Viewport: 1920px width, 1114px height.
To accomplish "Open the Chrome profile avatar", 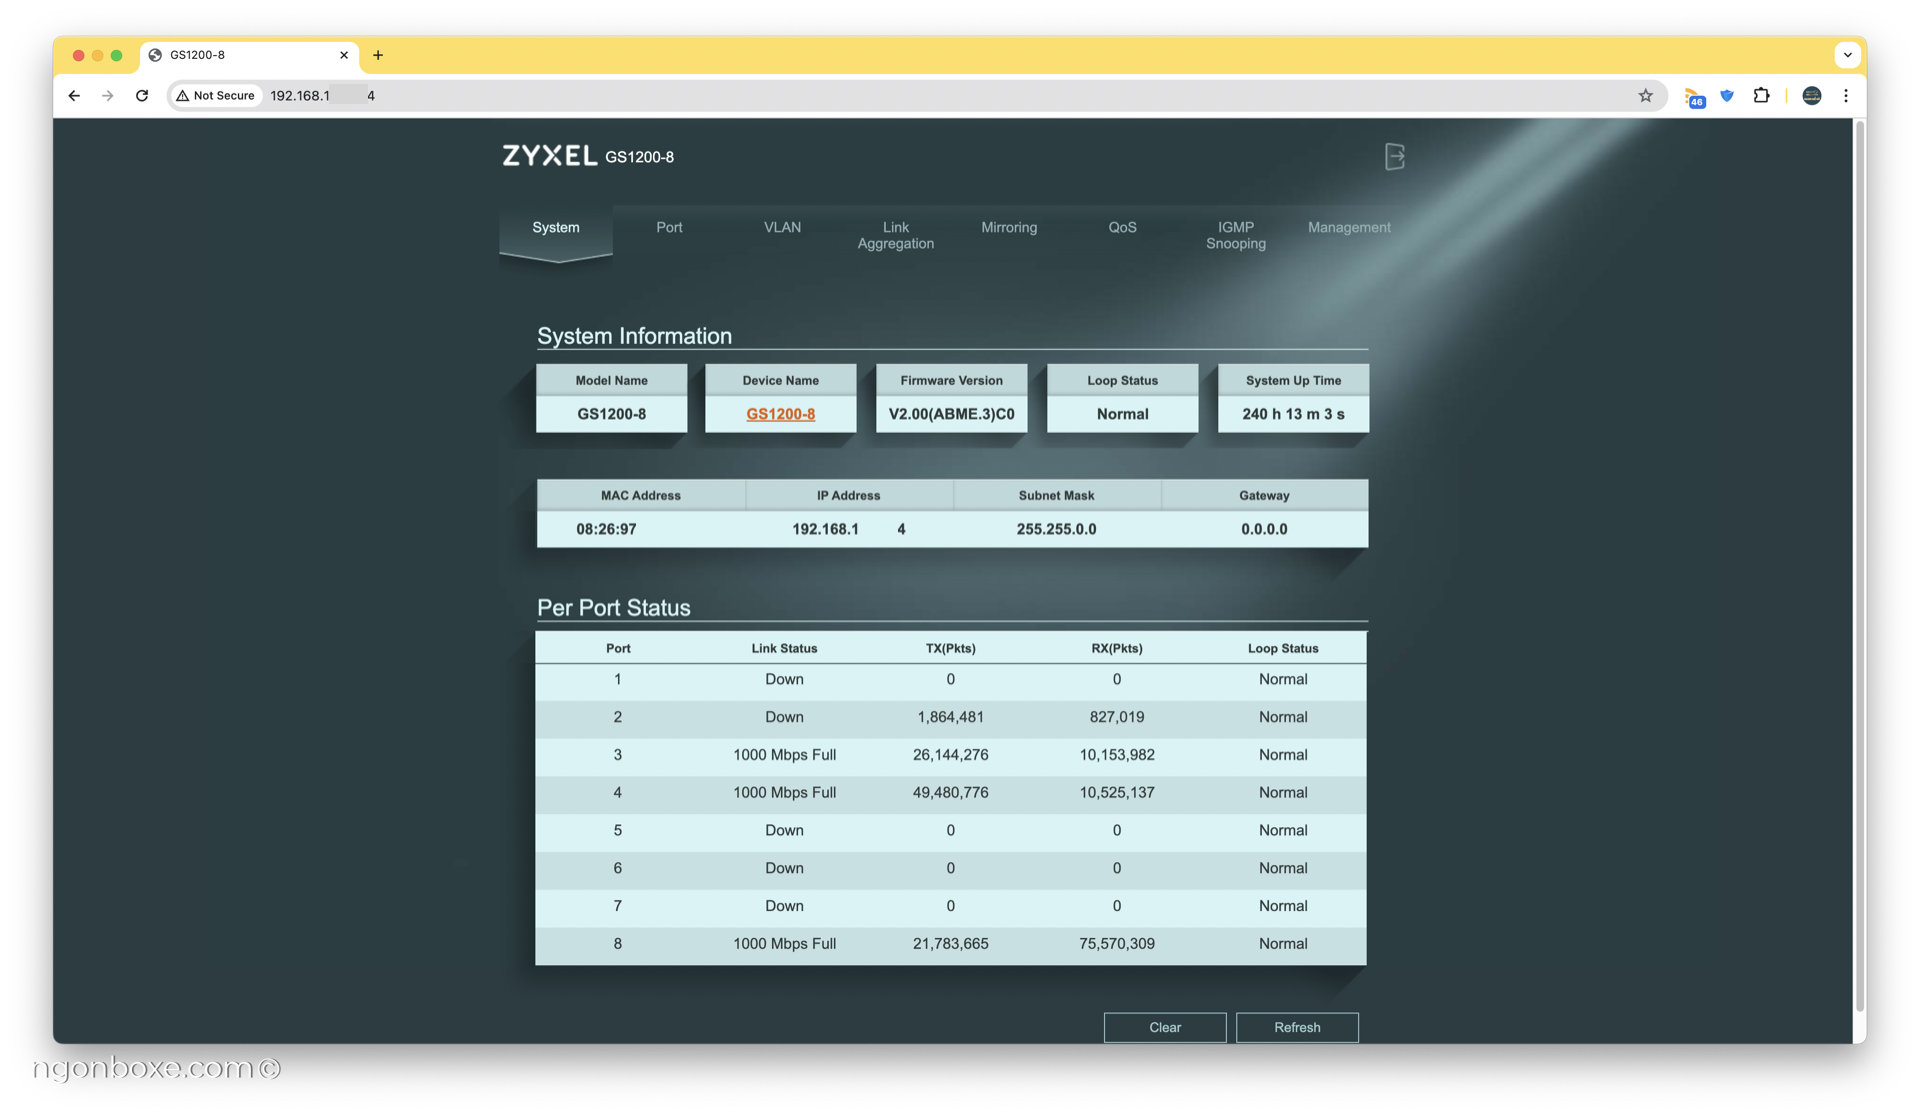I will [x=1811, y=96].
